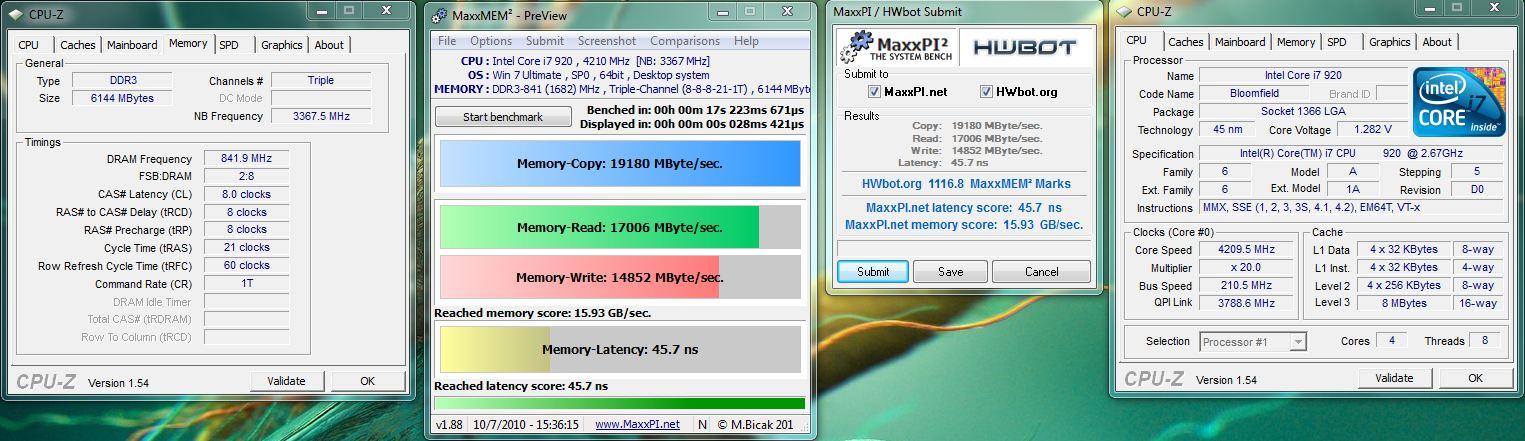This screenshot has height=441, width=1525.
Task: Switch to Mainboard tab in left CPU-Z
Action: [x=132, y=45]
